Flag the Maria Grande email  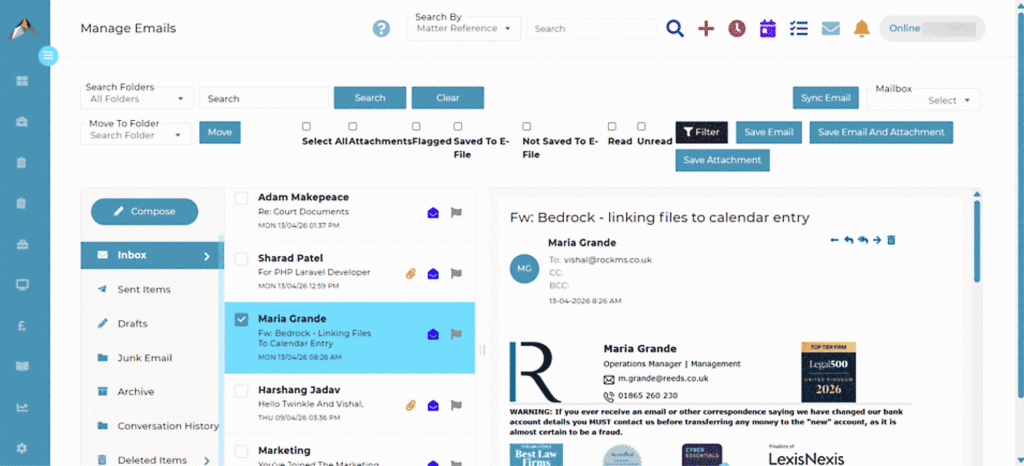pyautogui.click(x=456, y=334)
